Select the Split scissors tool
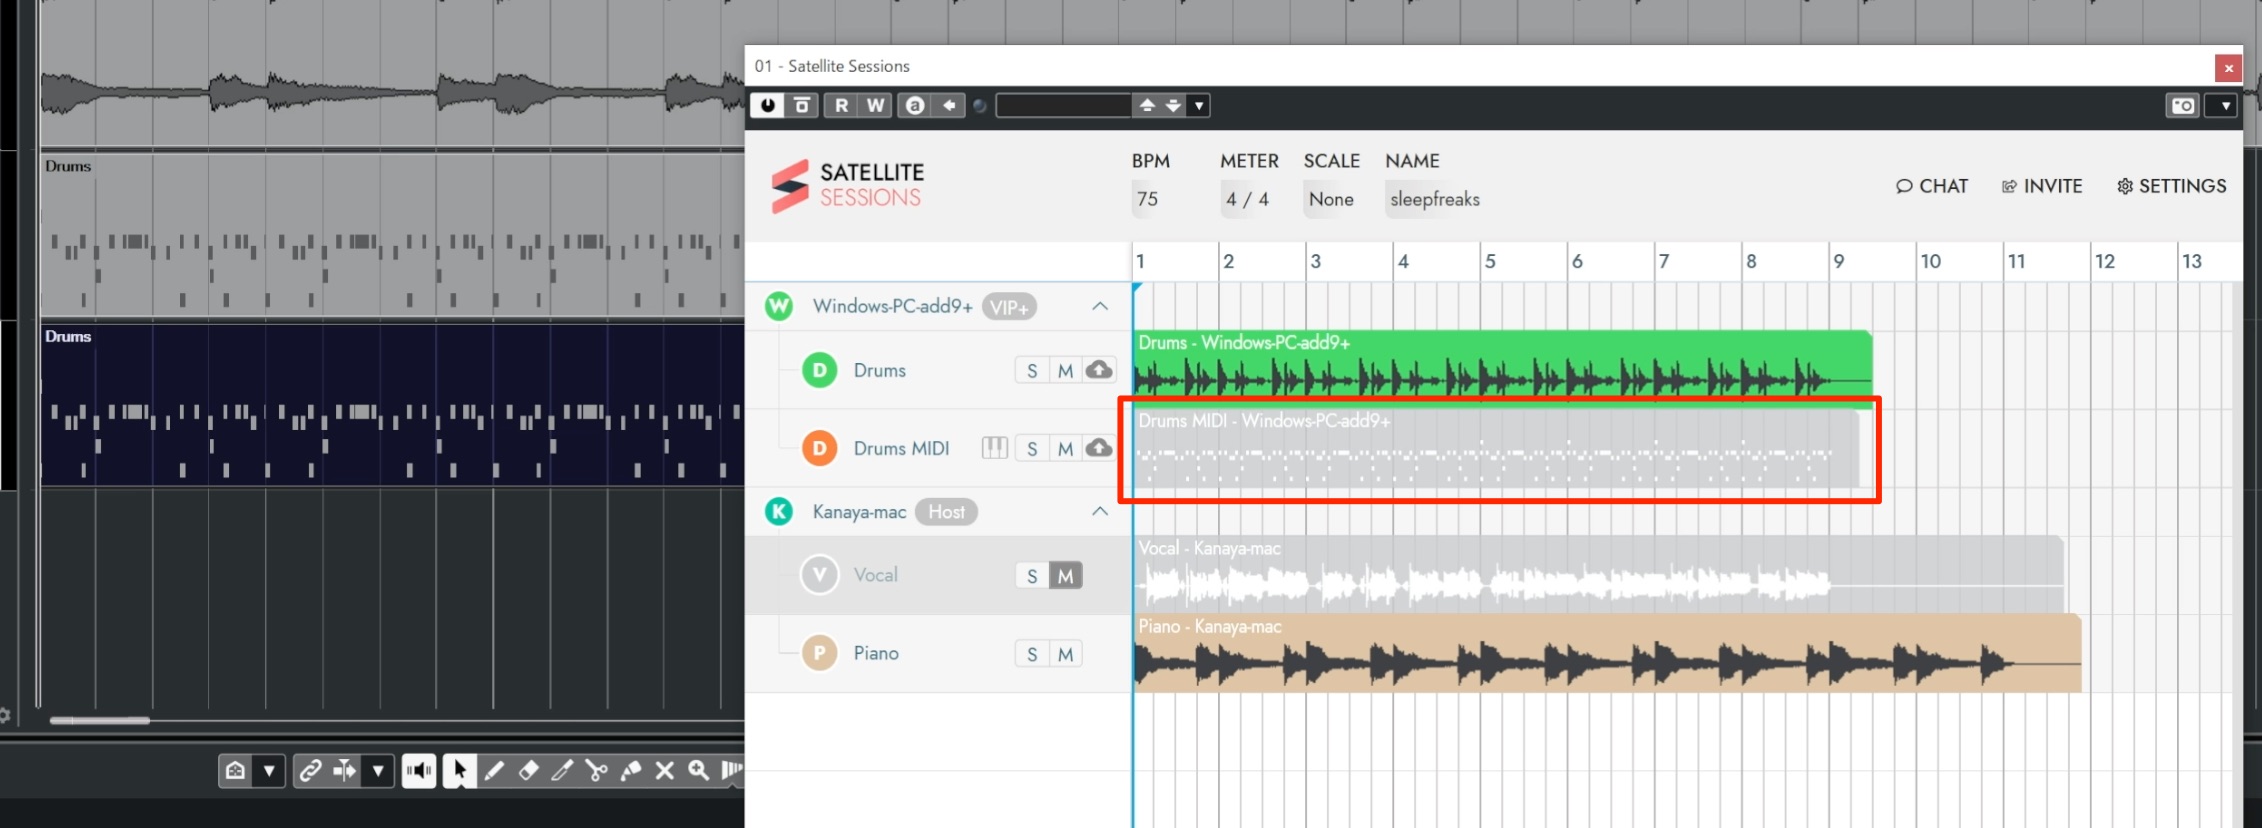This screenshot has width=2262, height=828. [597, 770]
